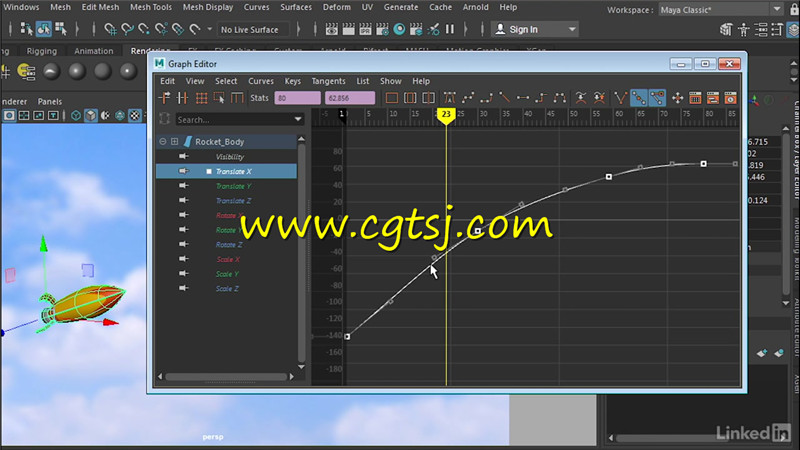Screen dimensions: 800x450
Task: Center the view about current time
Action: click(428, 98)
